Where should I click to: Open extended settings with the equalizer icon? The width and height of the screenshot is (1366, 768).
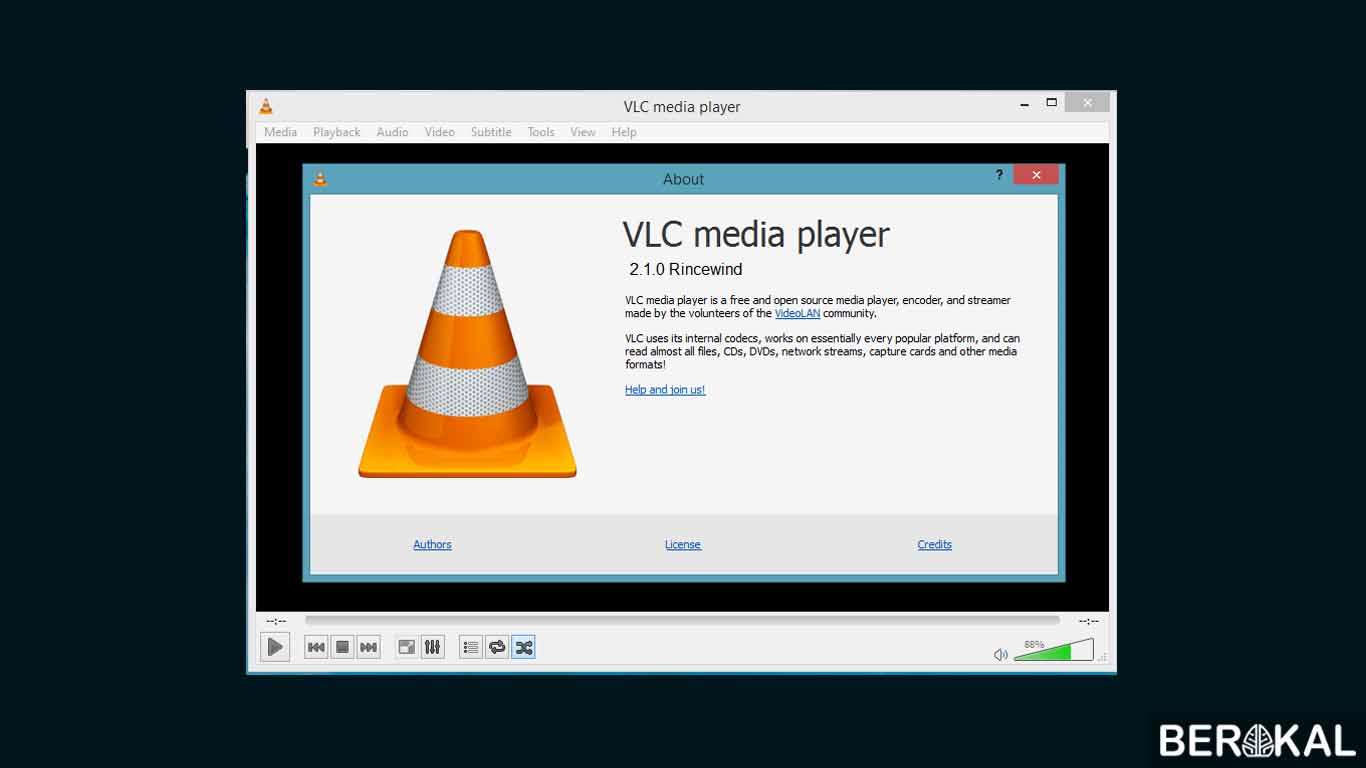pyautogui.click(x=432, y=647)
